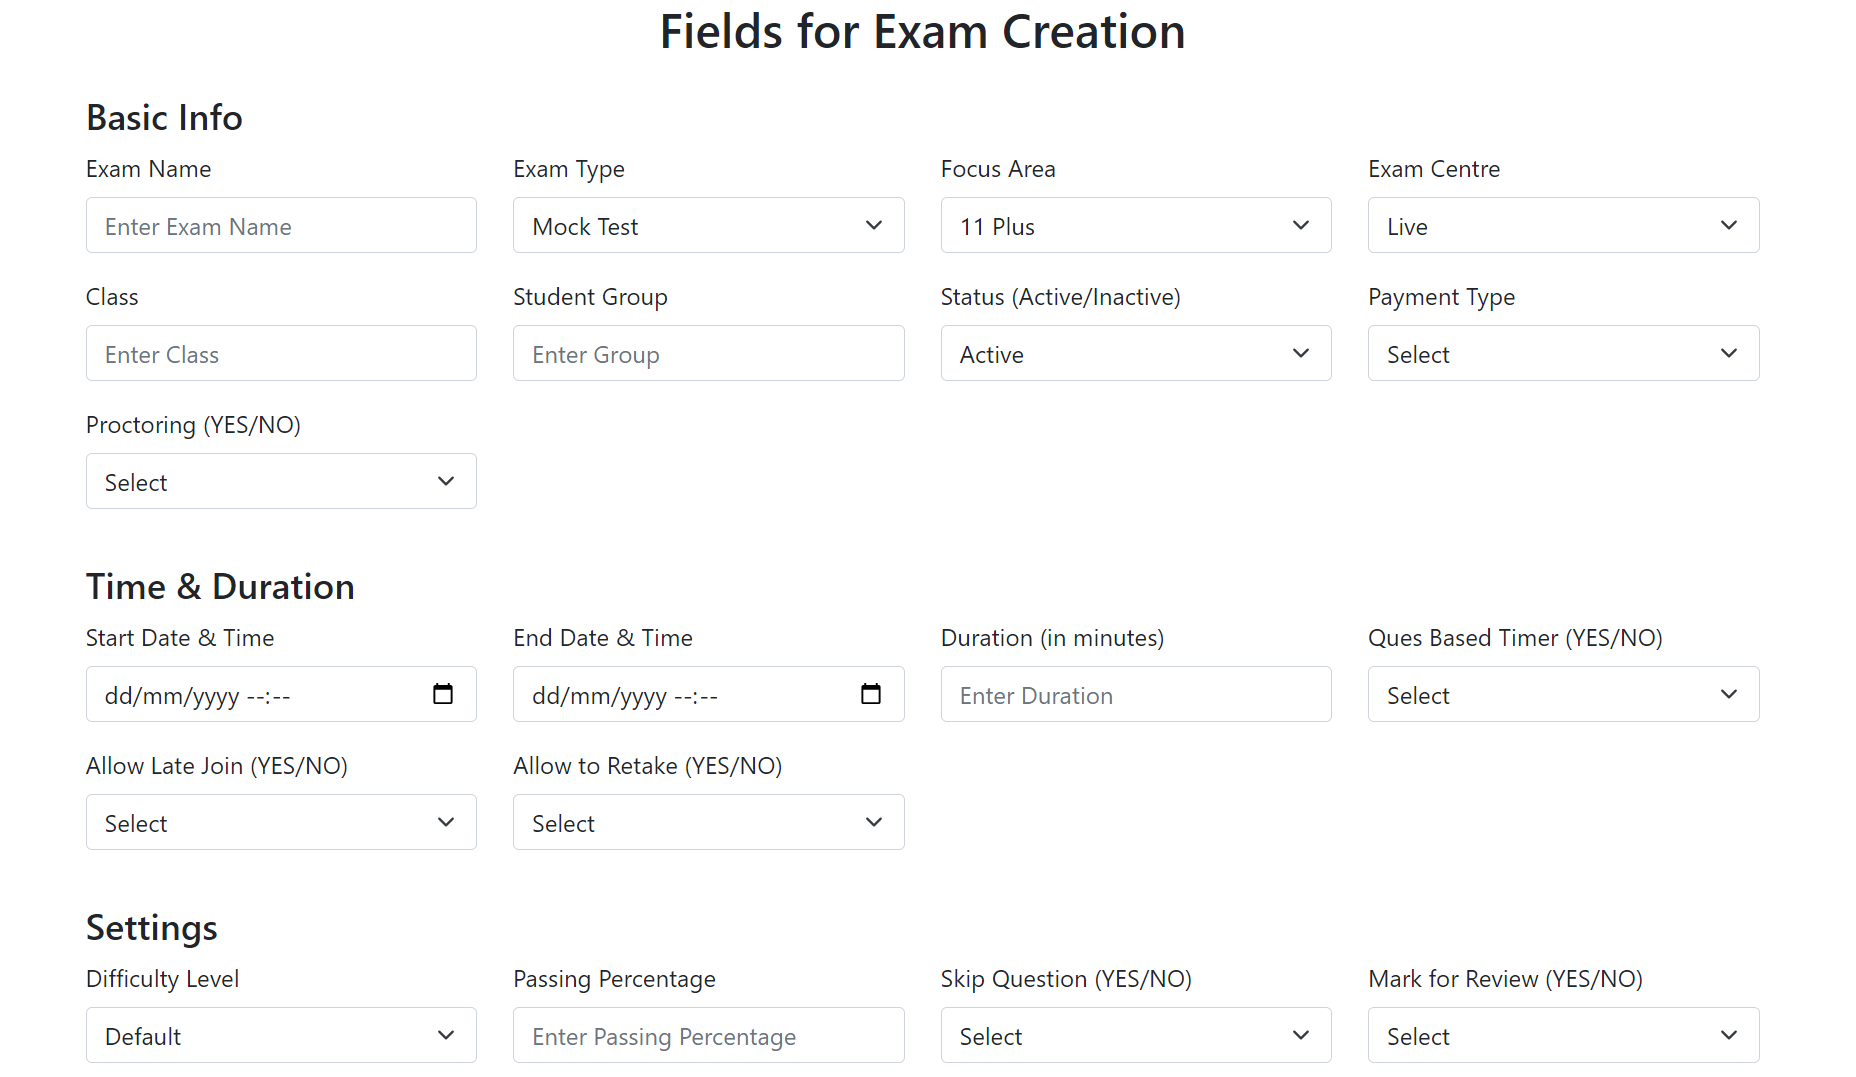Click the Enter Duration field
This screenshot has width=1856, height=1077.
[1135, 694]
